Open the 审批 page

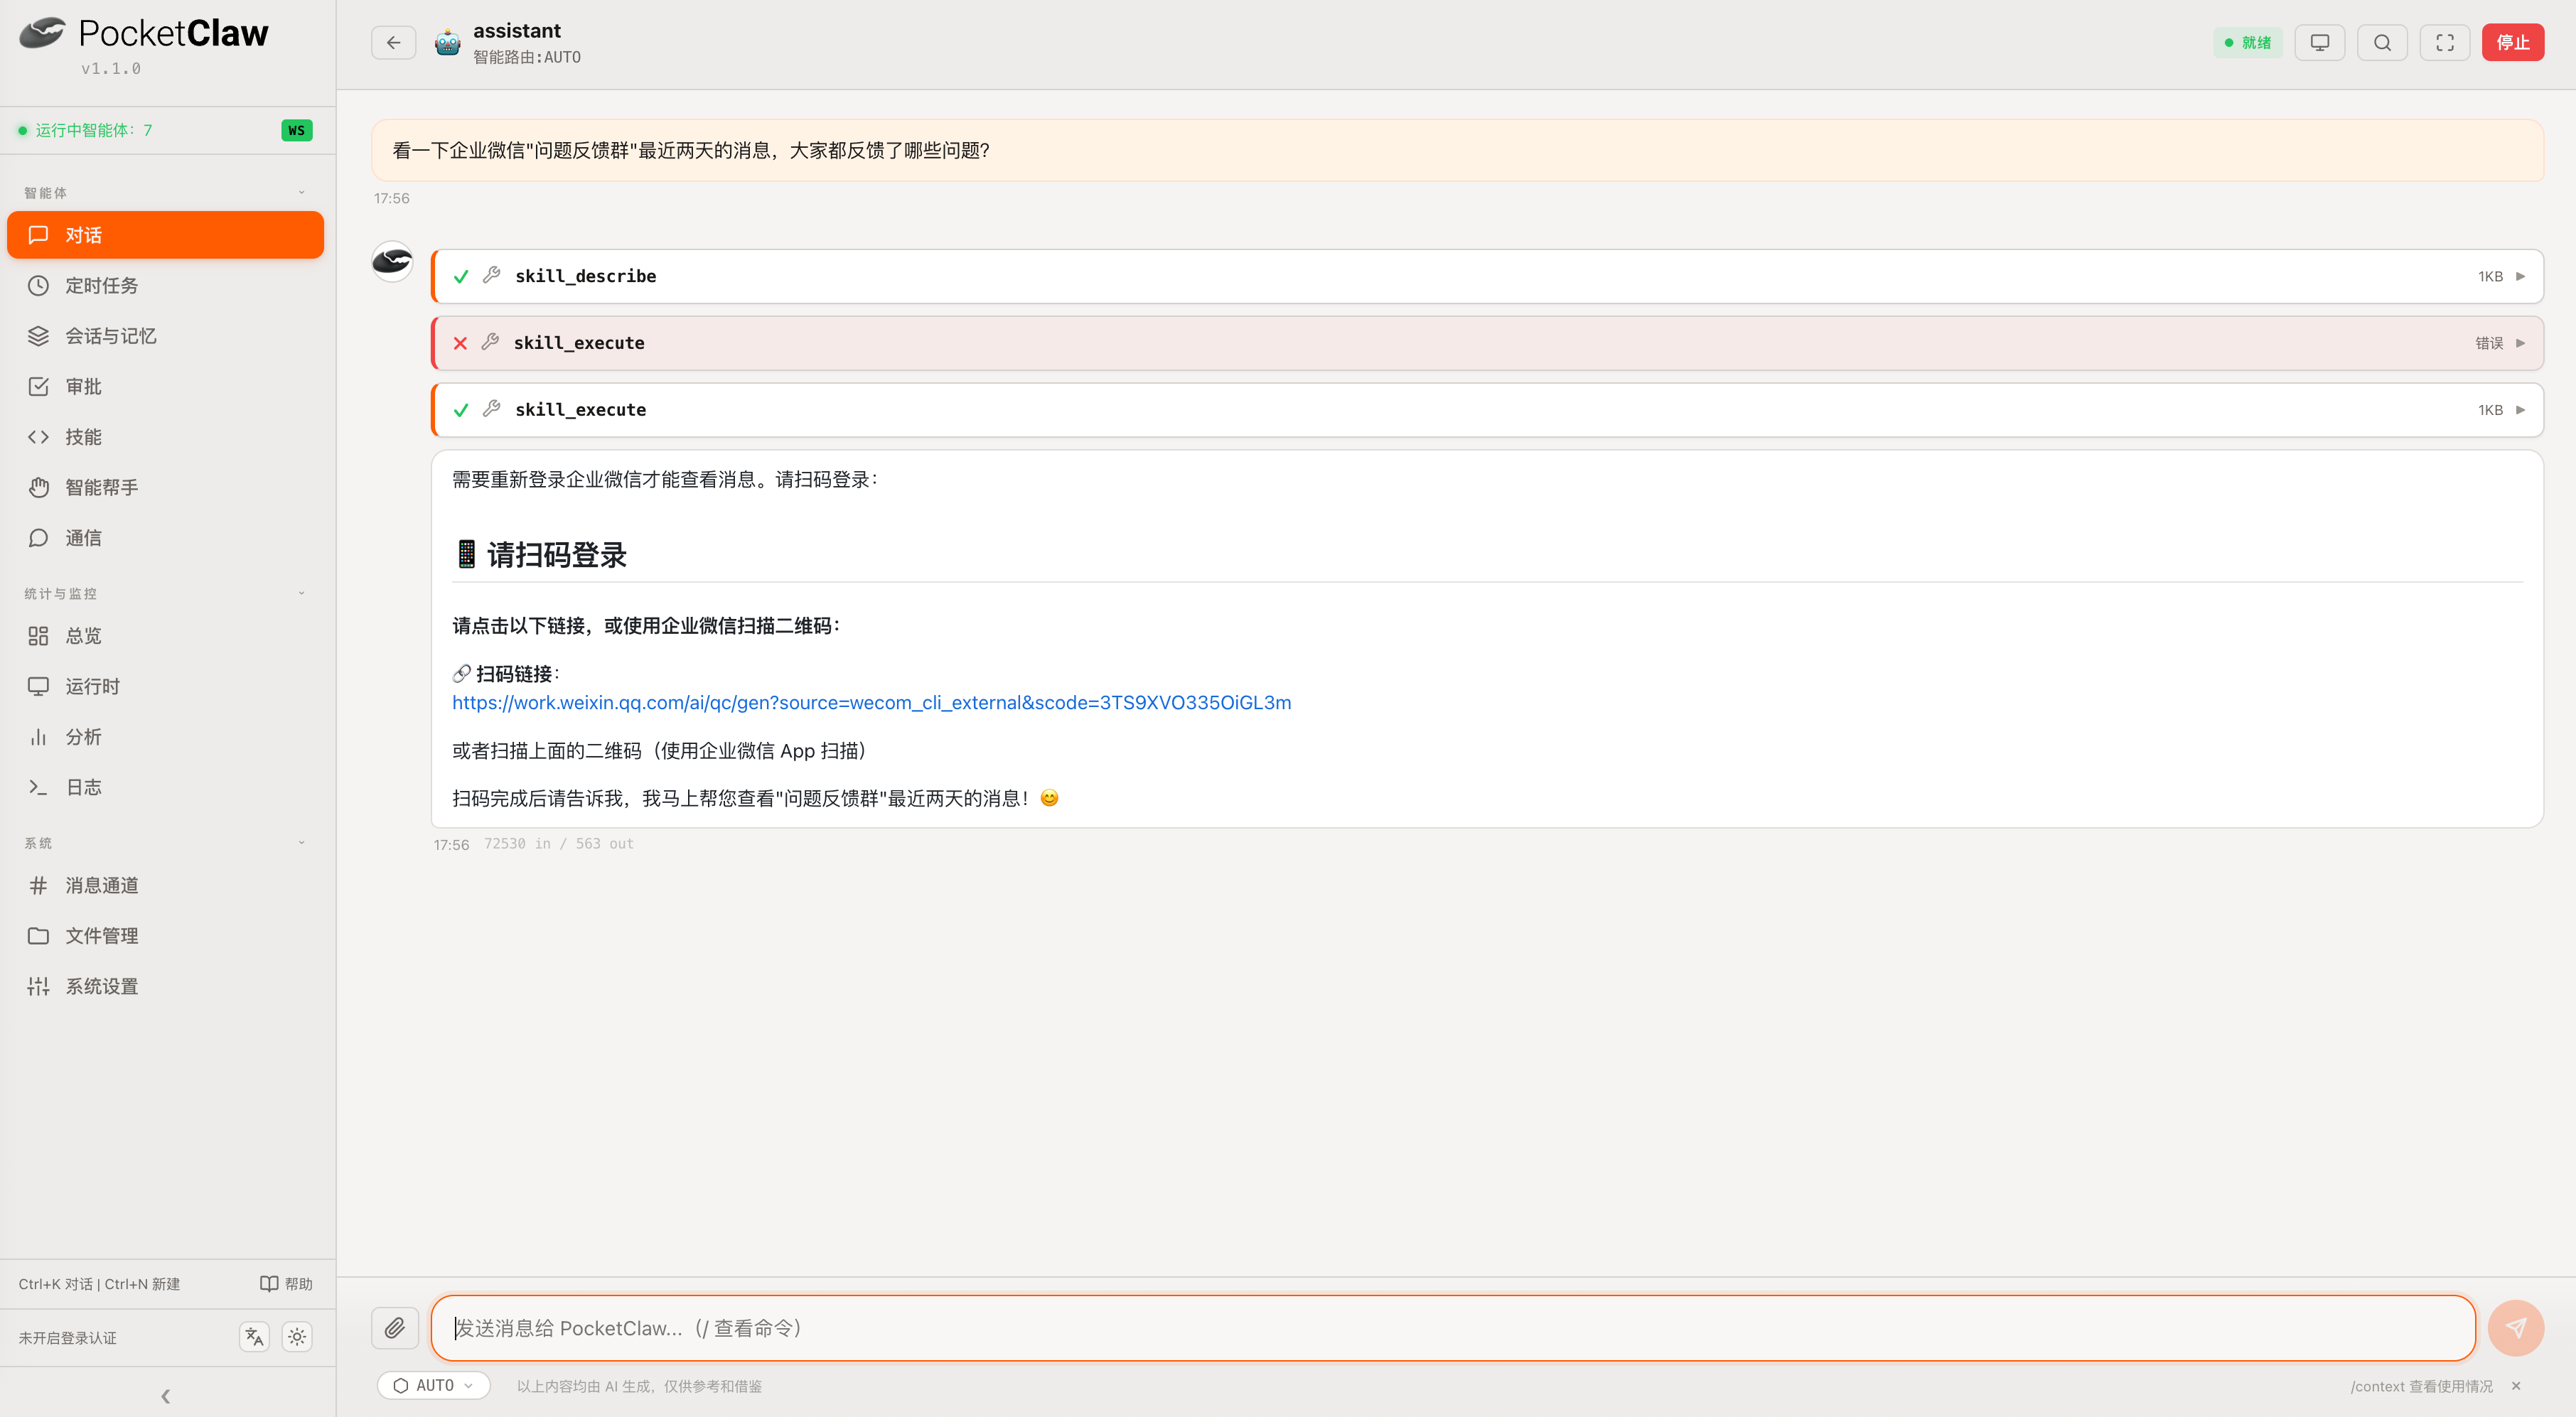click(166, 386)
